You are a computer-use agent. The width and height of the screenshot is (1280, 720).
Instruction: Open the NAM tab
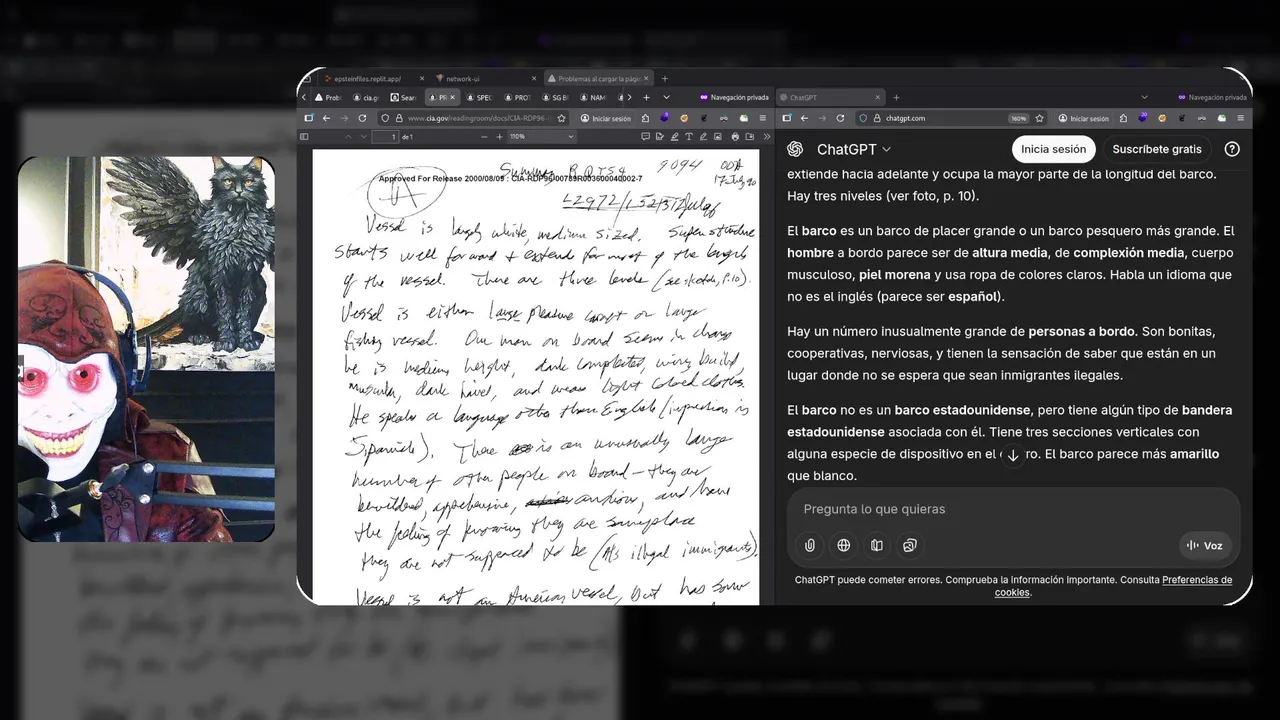593,97
